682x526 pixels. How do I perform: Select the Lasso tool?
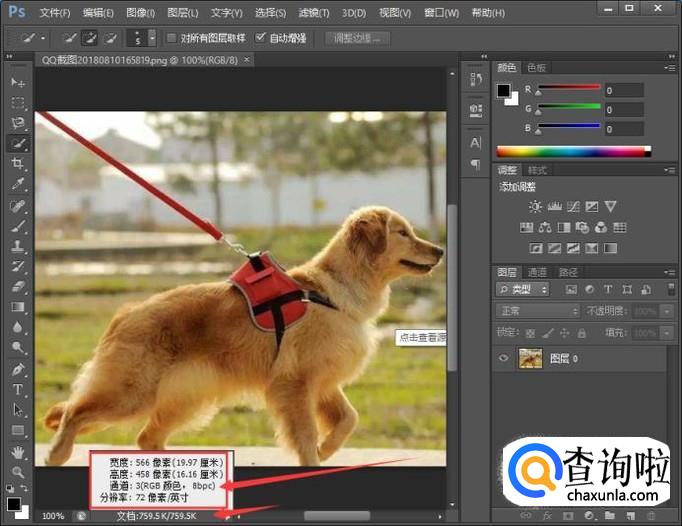[x=18, y=123]
